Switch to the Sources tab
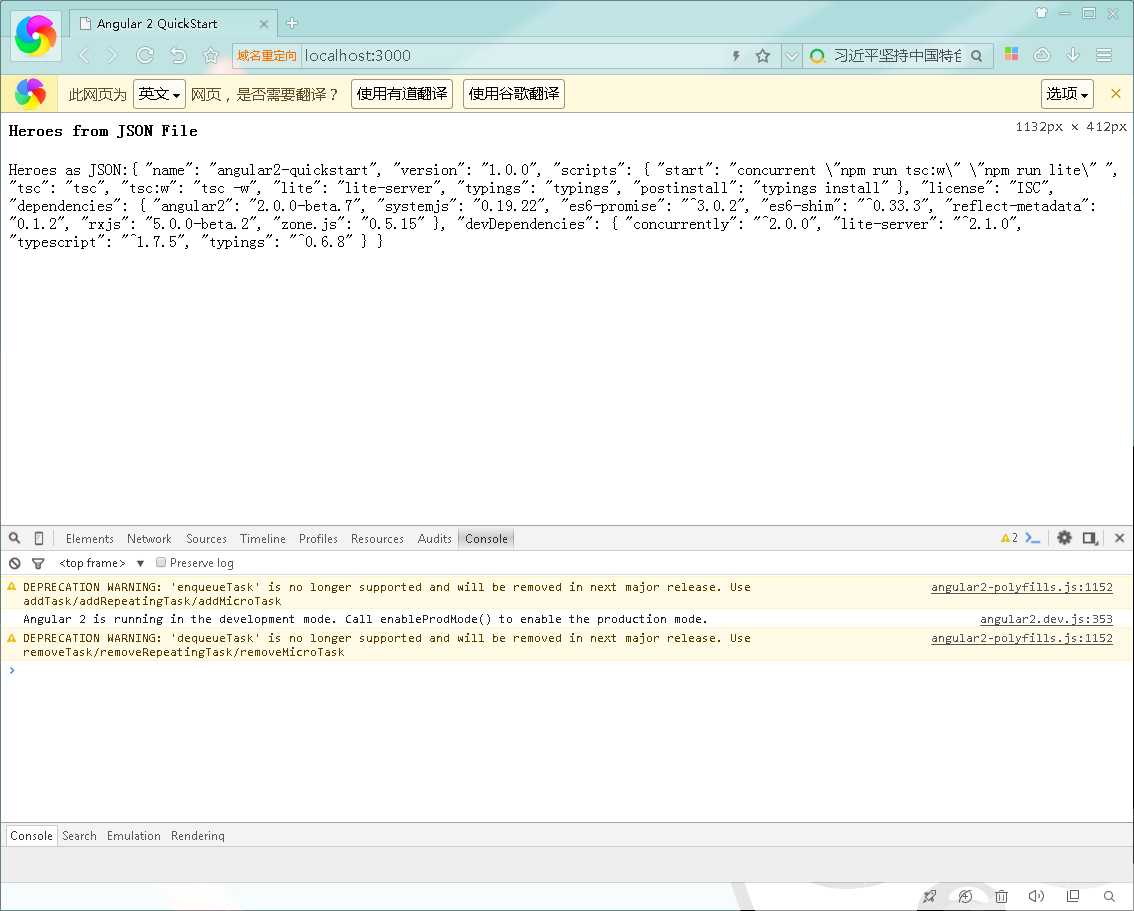Viewport: 1134px width, 911px height. [x=206, y=539]
